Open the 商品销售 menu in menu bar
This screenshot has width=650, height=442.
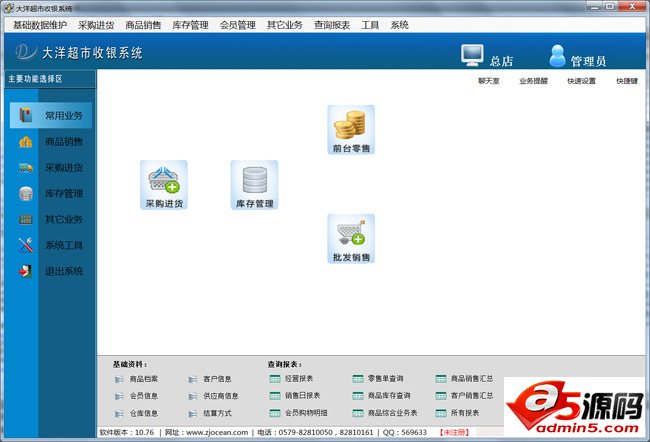tap(143, 25)
